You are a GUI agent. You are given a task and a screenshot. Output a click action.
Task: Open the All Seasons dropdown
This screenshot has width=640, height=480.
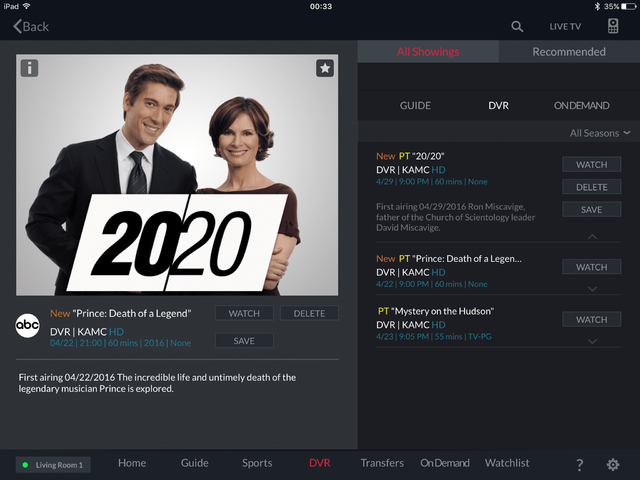coord(600,133)
